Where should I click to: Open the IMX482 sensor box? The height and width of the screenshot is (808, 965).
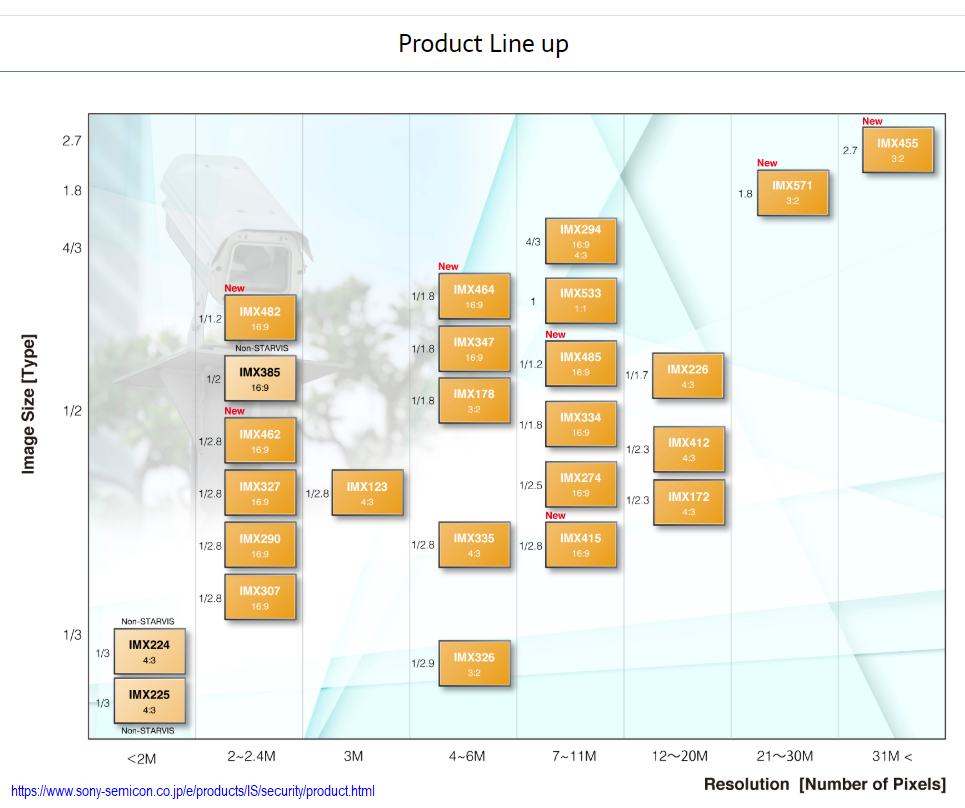pyautogui.click(x=260, y=318)
